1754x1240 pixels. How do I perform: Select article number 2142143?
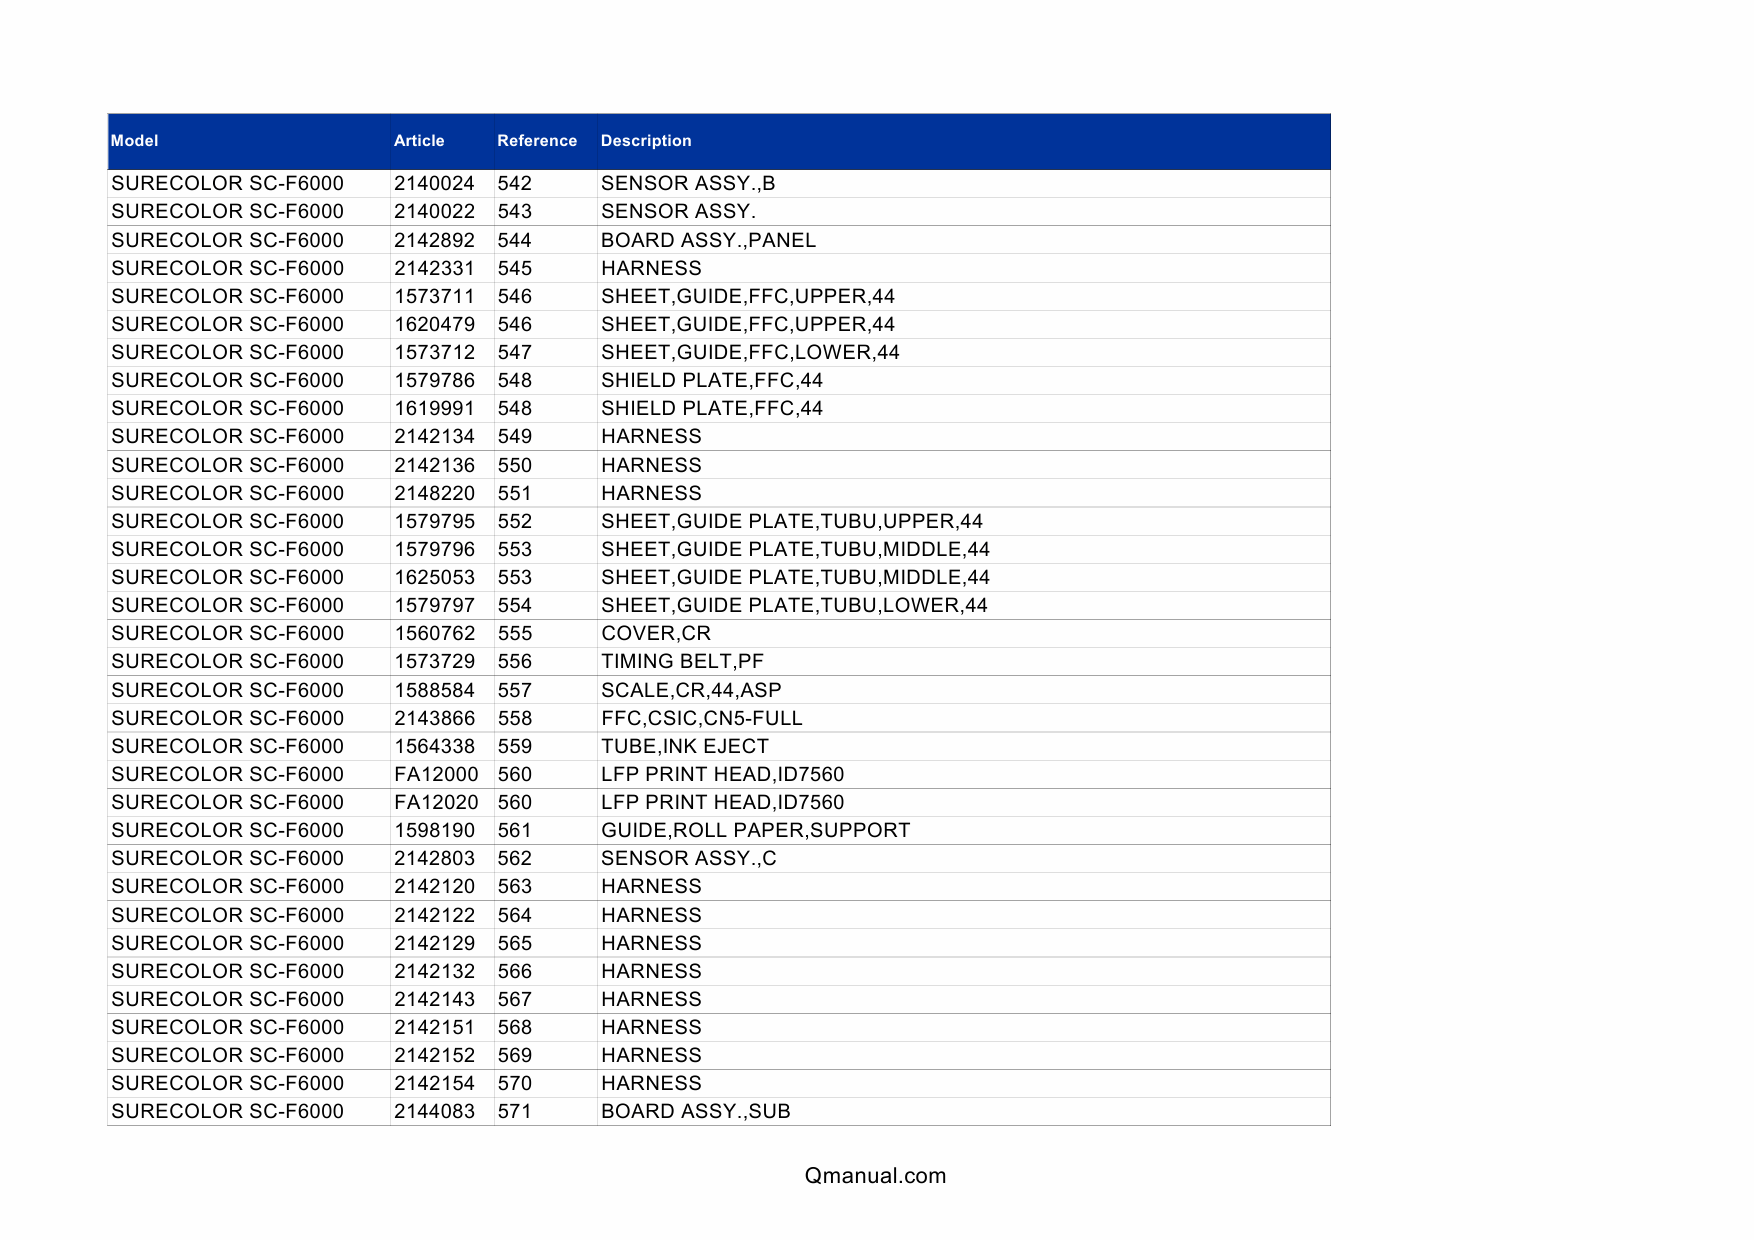point(434,999)
